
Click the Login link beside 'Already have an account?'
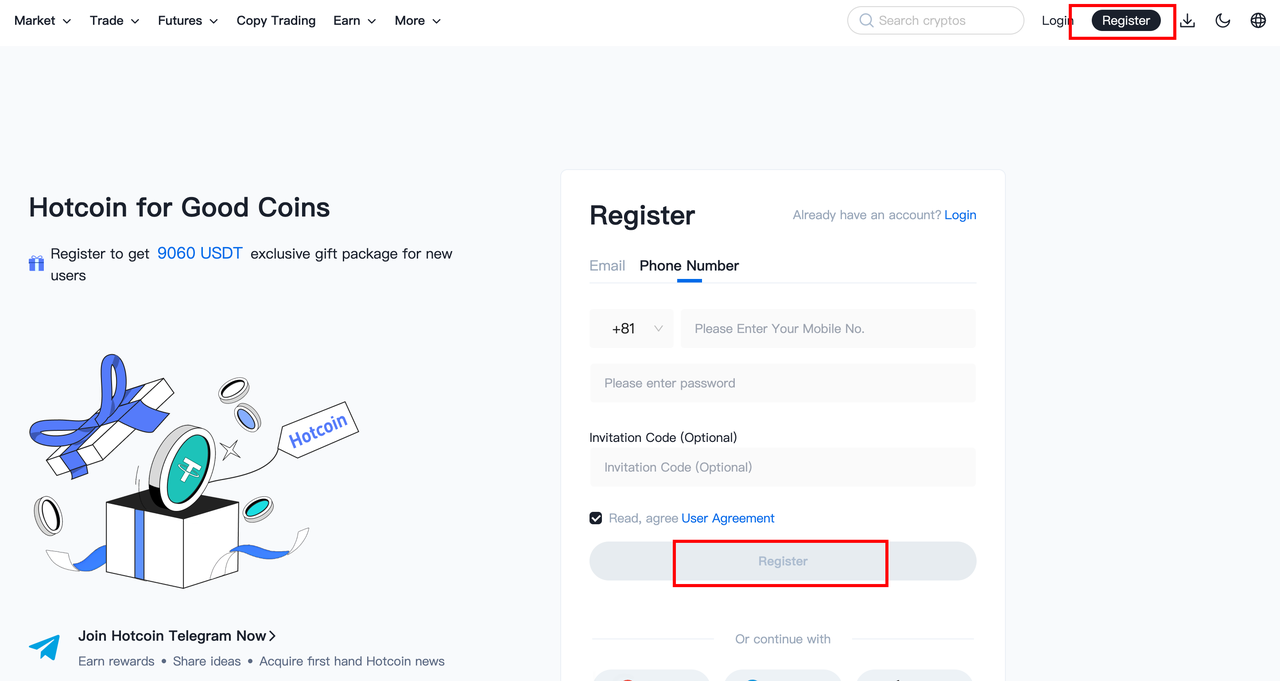[x=960, y=215]
